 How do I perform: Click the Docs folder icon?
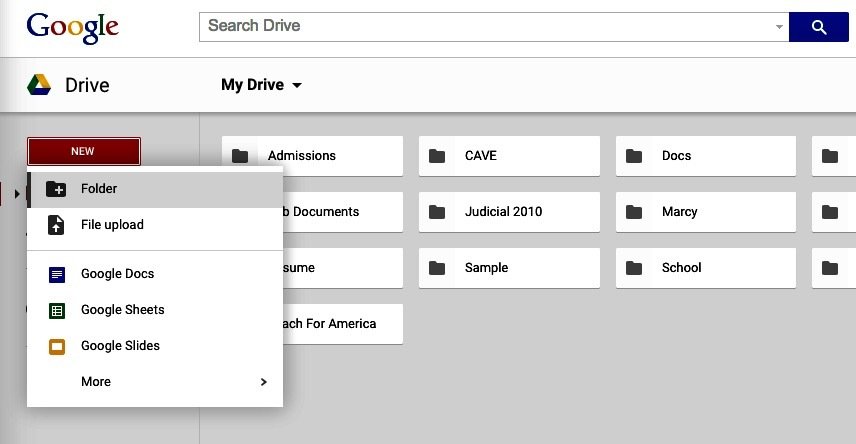(634, 156)
